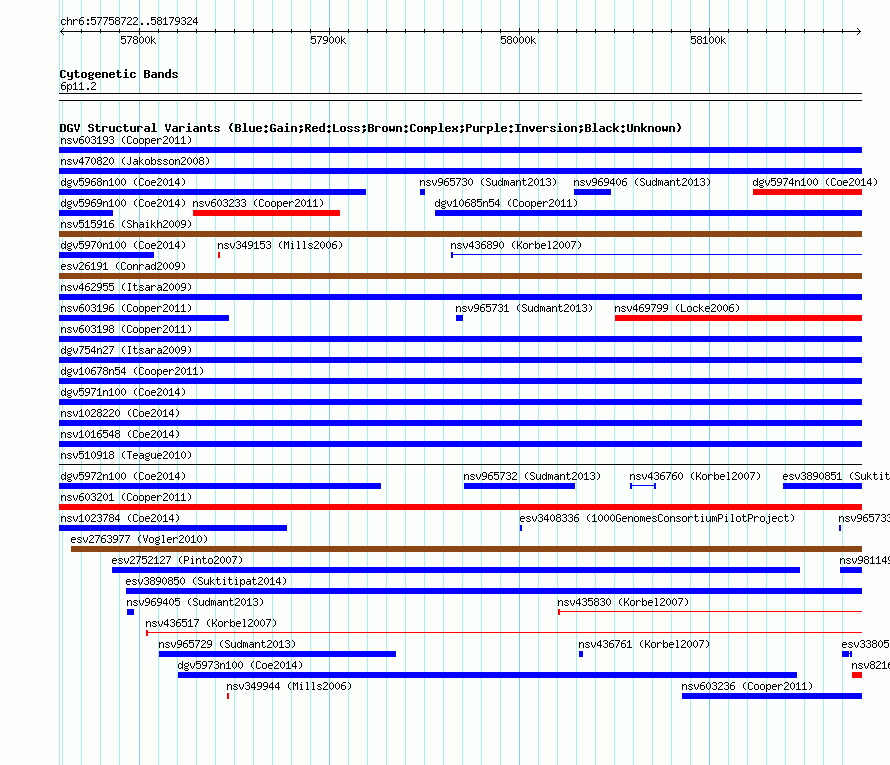The image size is (890, 765).
Task: Click esv3890850 (Suktitipat2014) label
Action: pyautogui.click(x=206, y=581)
